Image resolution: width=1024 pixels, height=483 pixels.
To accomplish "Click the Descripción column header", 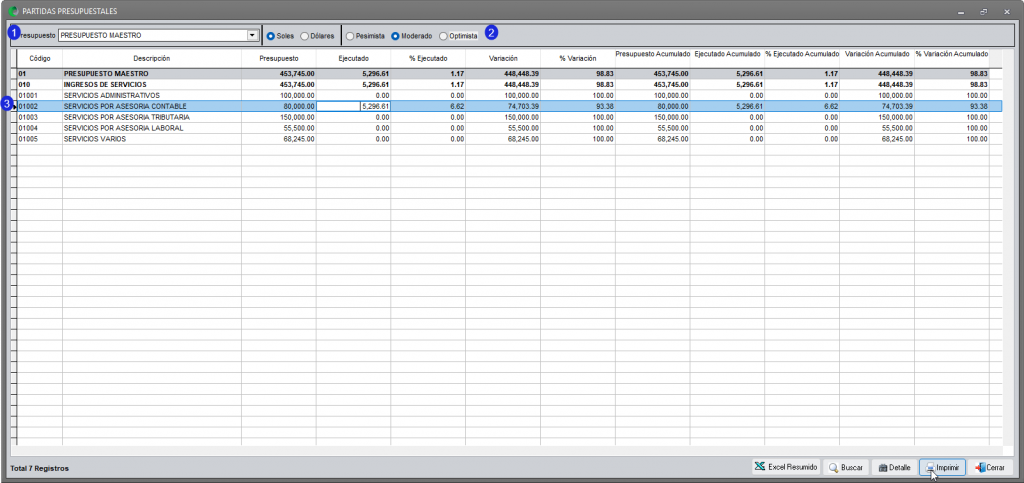I will (x=152, y=58).
